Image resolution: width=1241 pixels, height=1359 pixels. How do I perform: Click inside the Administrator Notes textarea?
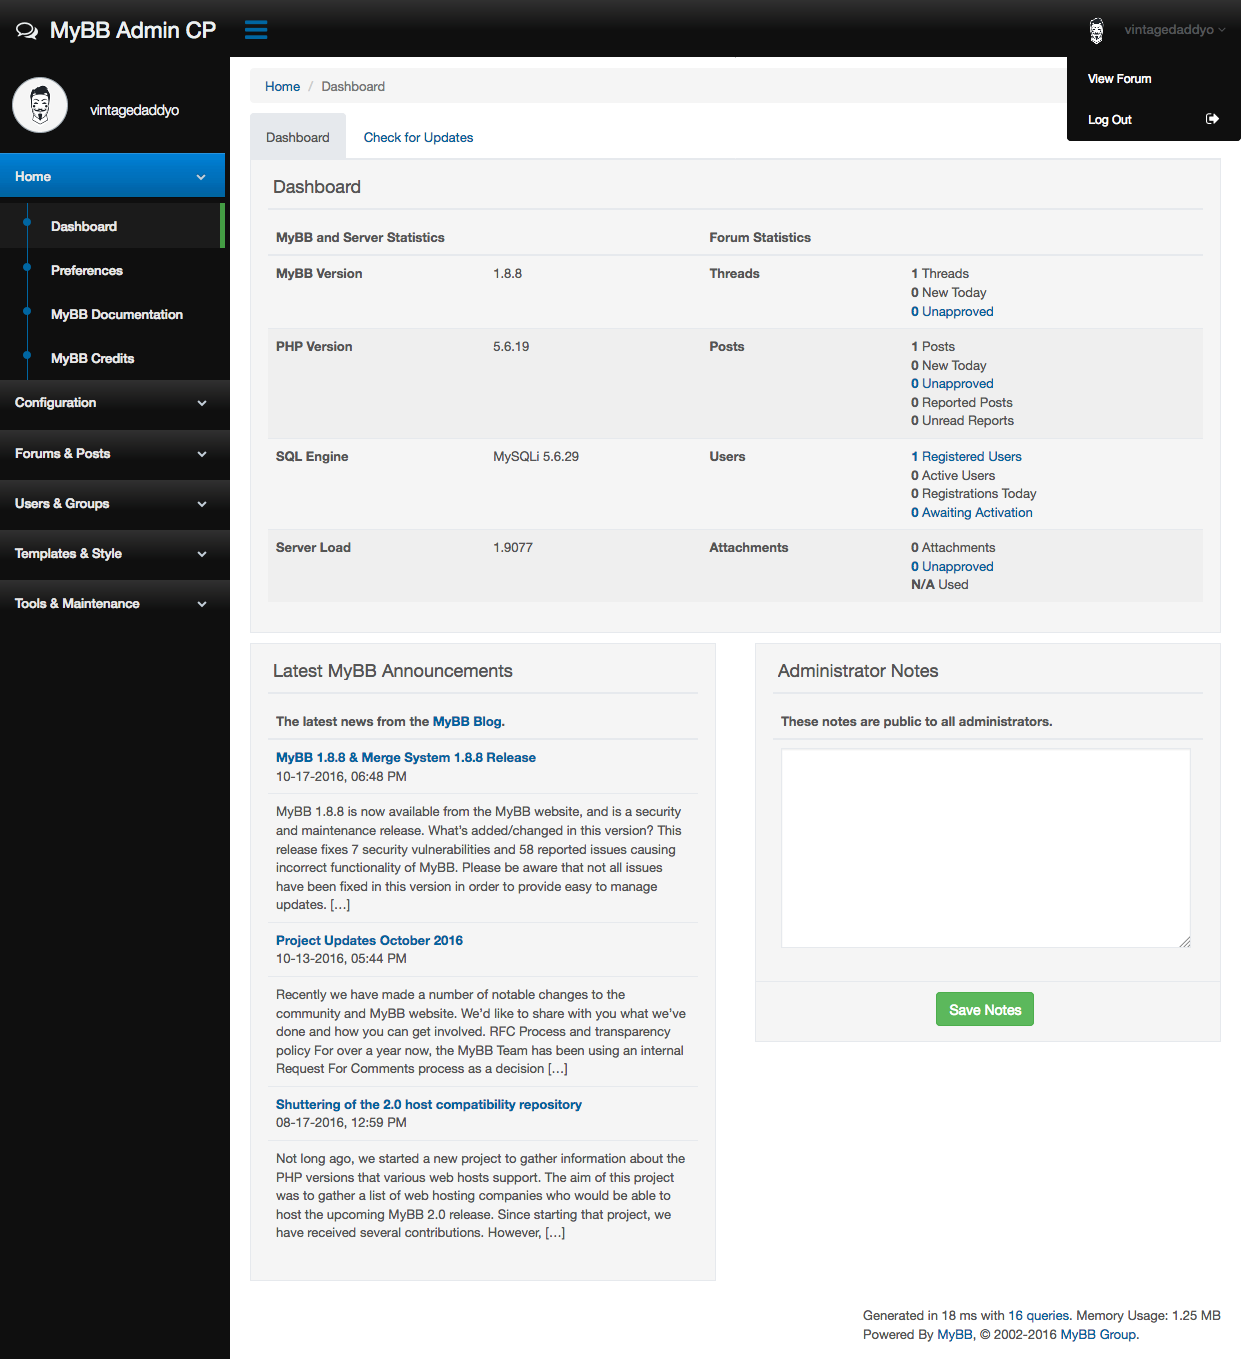pyautogui.click(x=985, y=848)
